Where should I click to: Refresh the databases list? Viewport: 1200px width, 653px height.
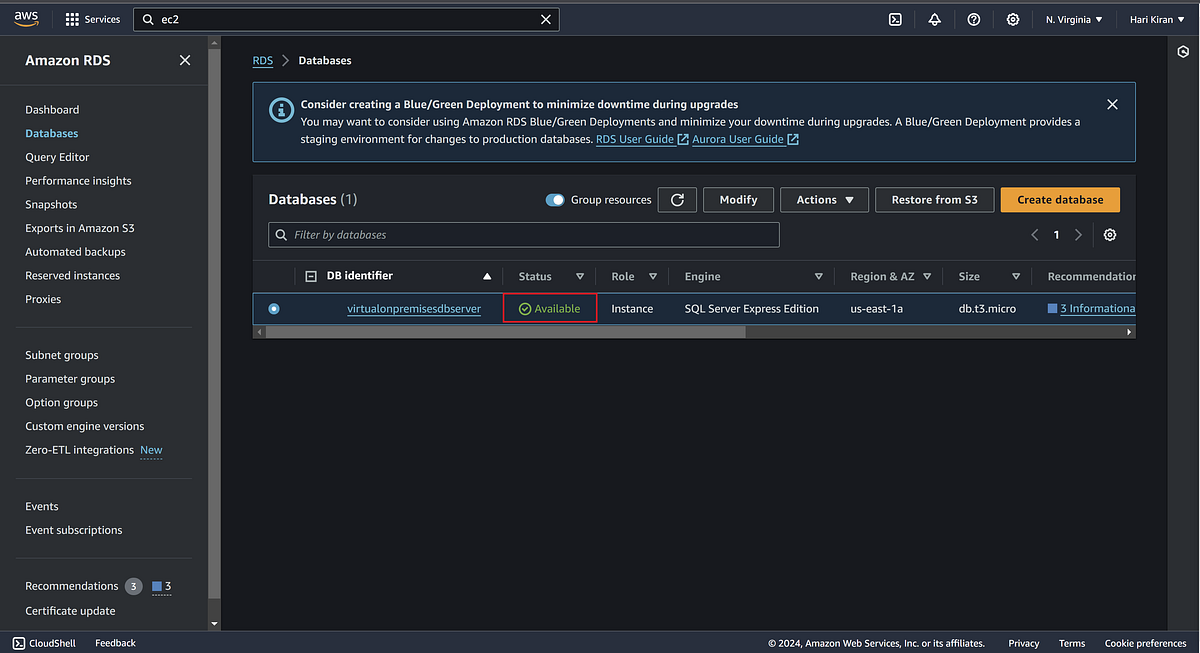click(x=677, y=199)
